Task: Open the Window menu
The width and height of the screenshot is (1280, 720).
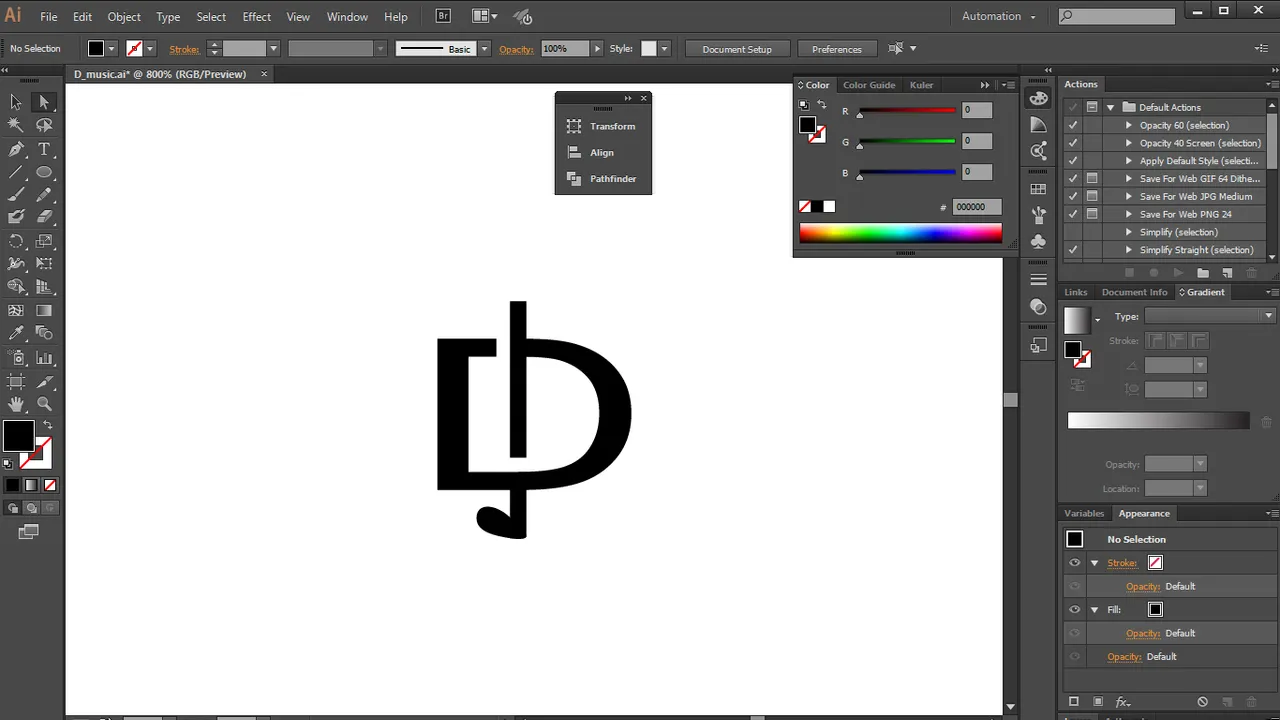Action: pos(347,17)
